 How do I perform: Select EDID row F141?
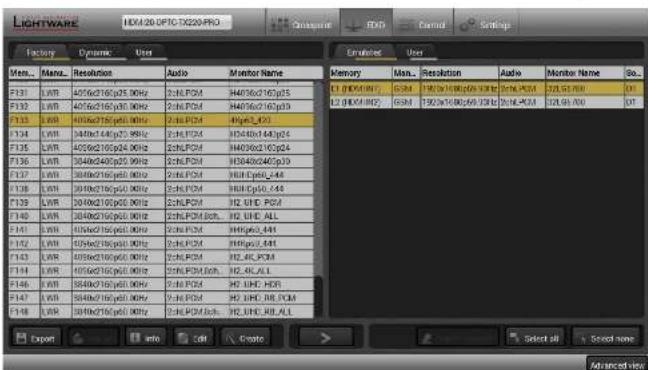point(161,229)
